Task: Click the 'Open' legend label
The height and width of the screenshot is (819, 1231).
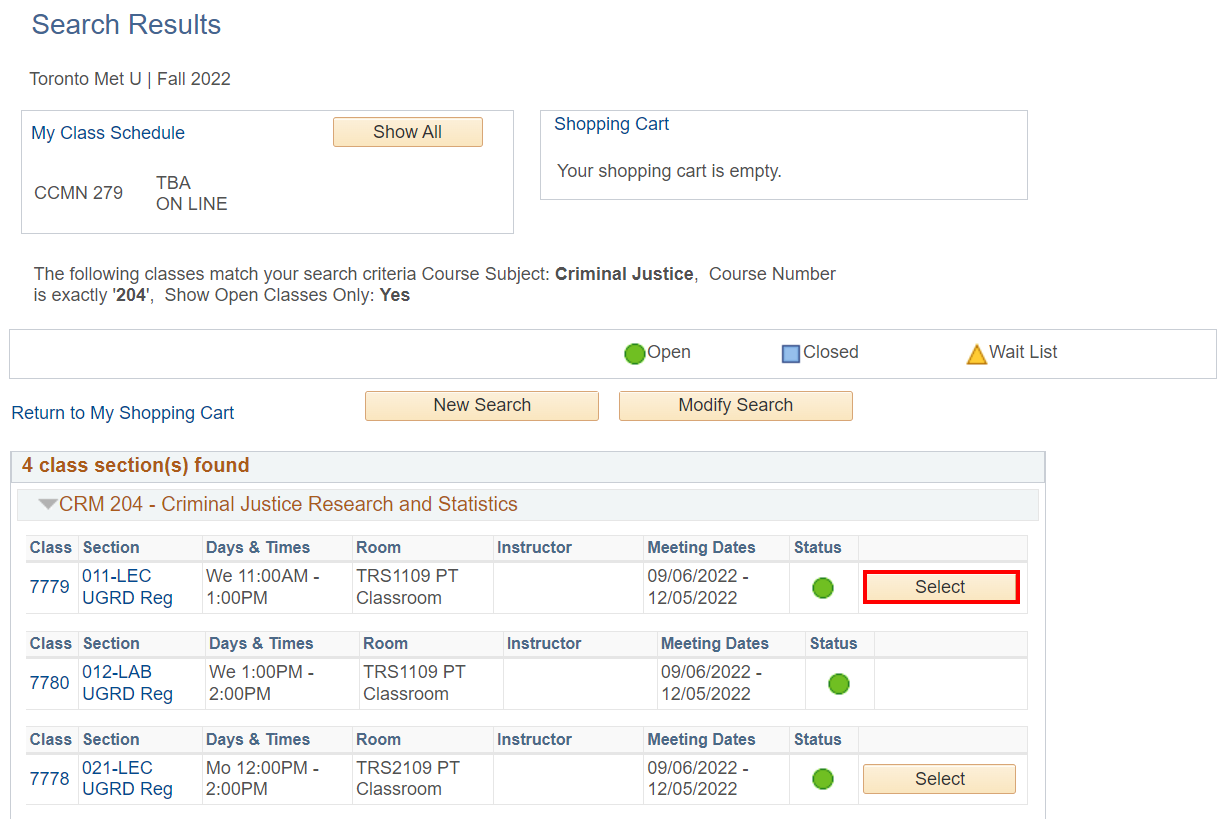Action: [669, 352]
